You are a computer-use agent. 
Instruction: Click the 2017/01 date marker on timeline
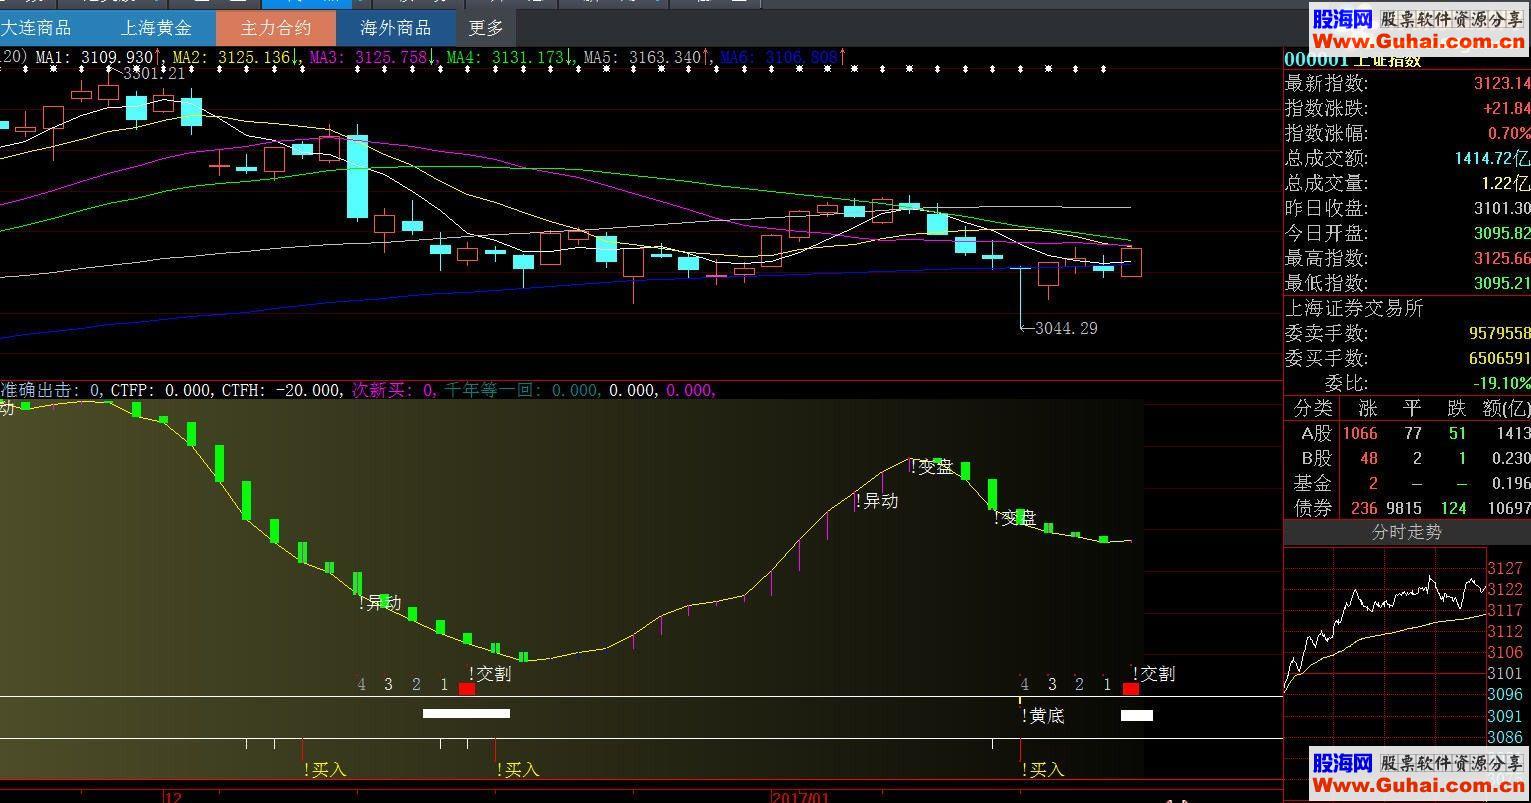click(800, 796)
